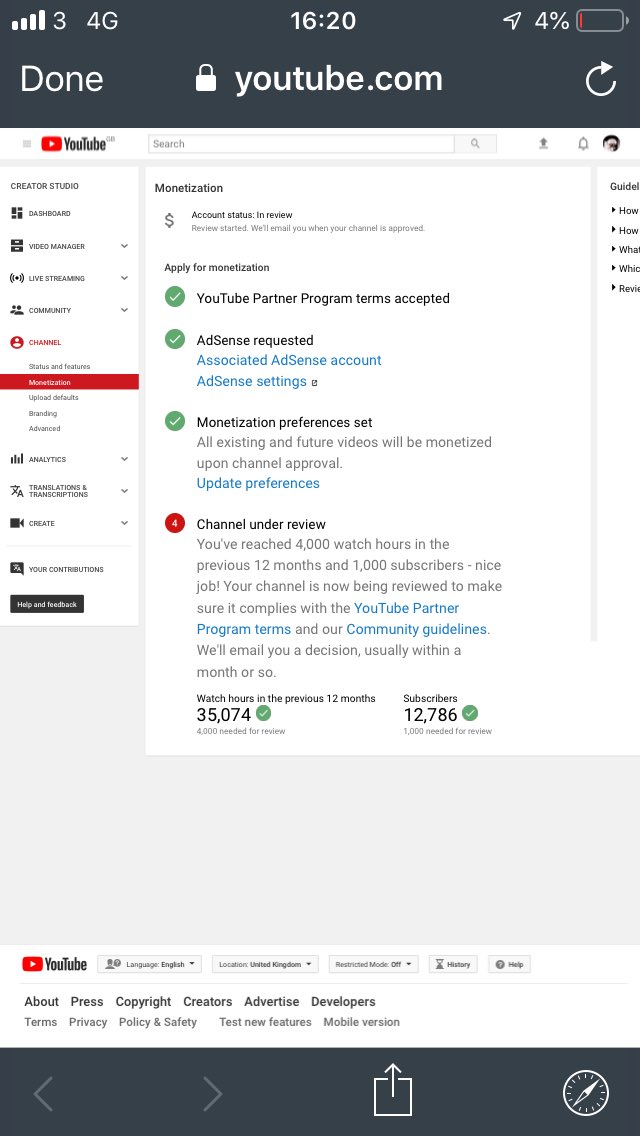This screenshot has width=640, height=1136.
Task: Click the footer History button
Action: [453, 964]
